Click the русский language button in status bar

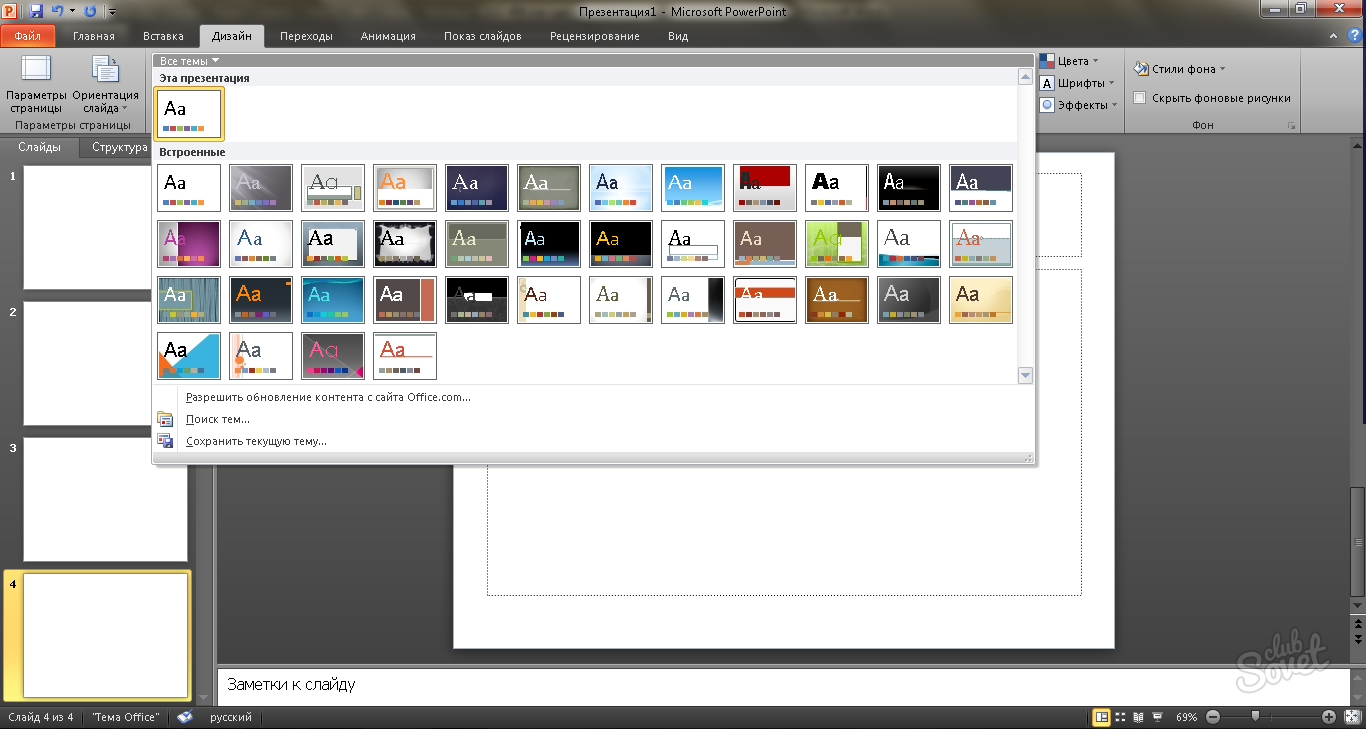coord(230,717)
